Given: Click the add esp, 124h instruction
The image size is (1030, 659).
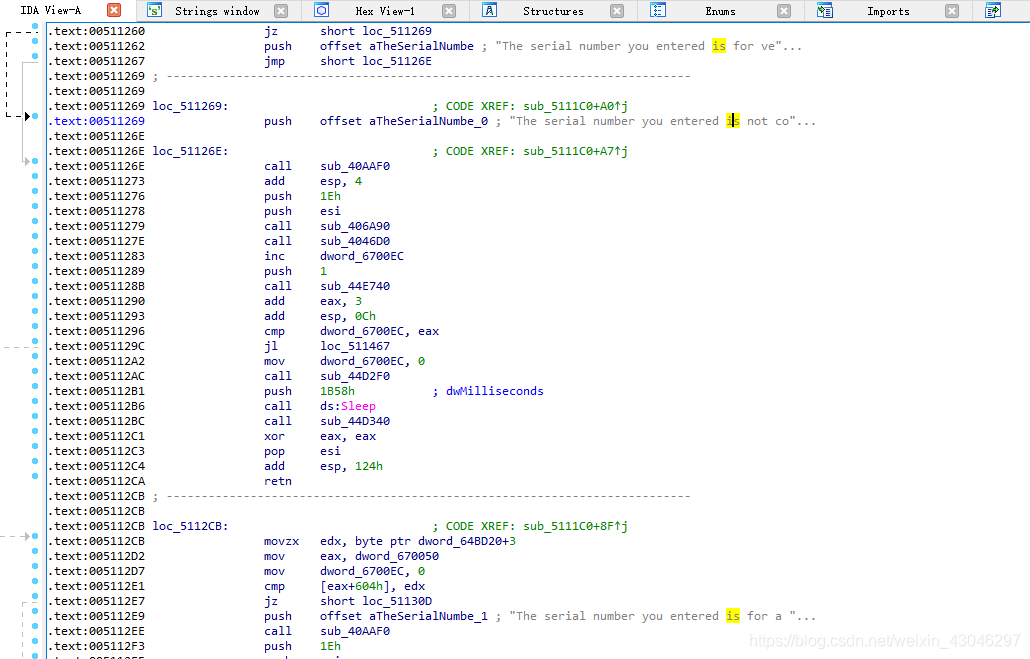Looking at the screenshot, I should 323,466.
